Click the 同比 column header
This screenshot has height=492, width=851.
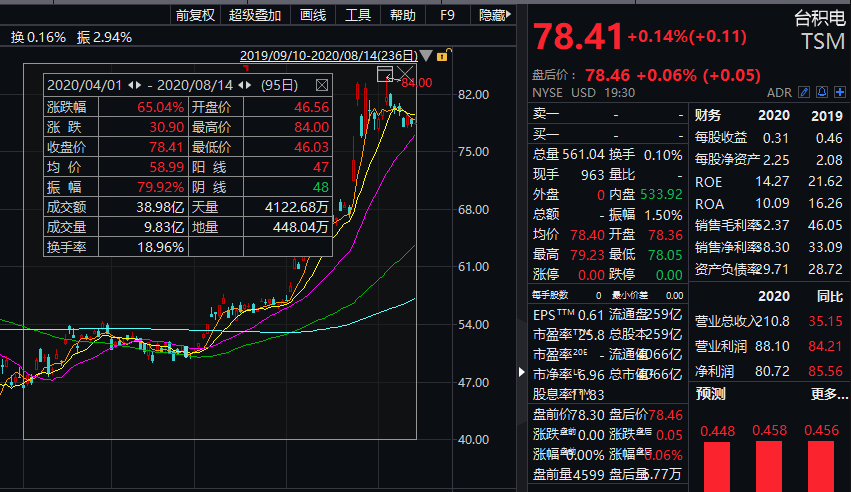829,296
